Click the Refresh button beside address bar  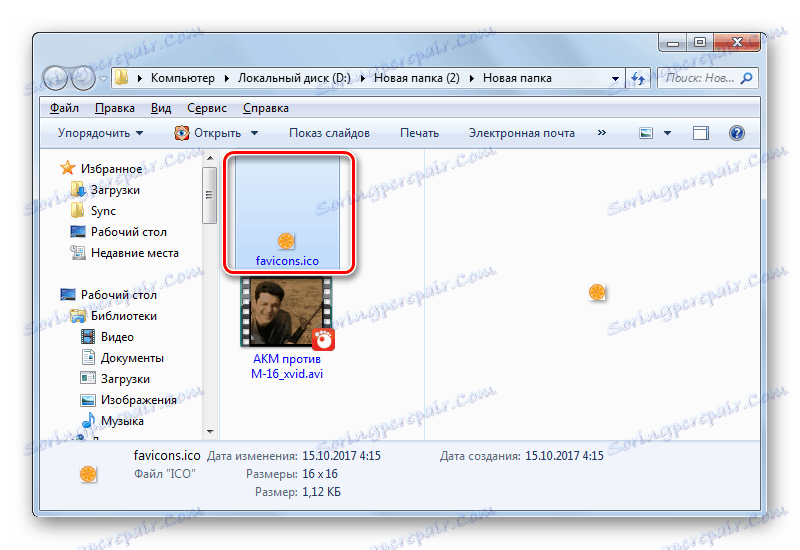[638, 78]
